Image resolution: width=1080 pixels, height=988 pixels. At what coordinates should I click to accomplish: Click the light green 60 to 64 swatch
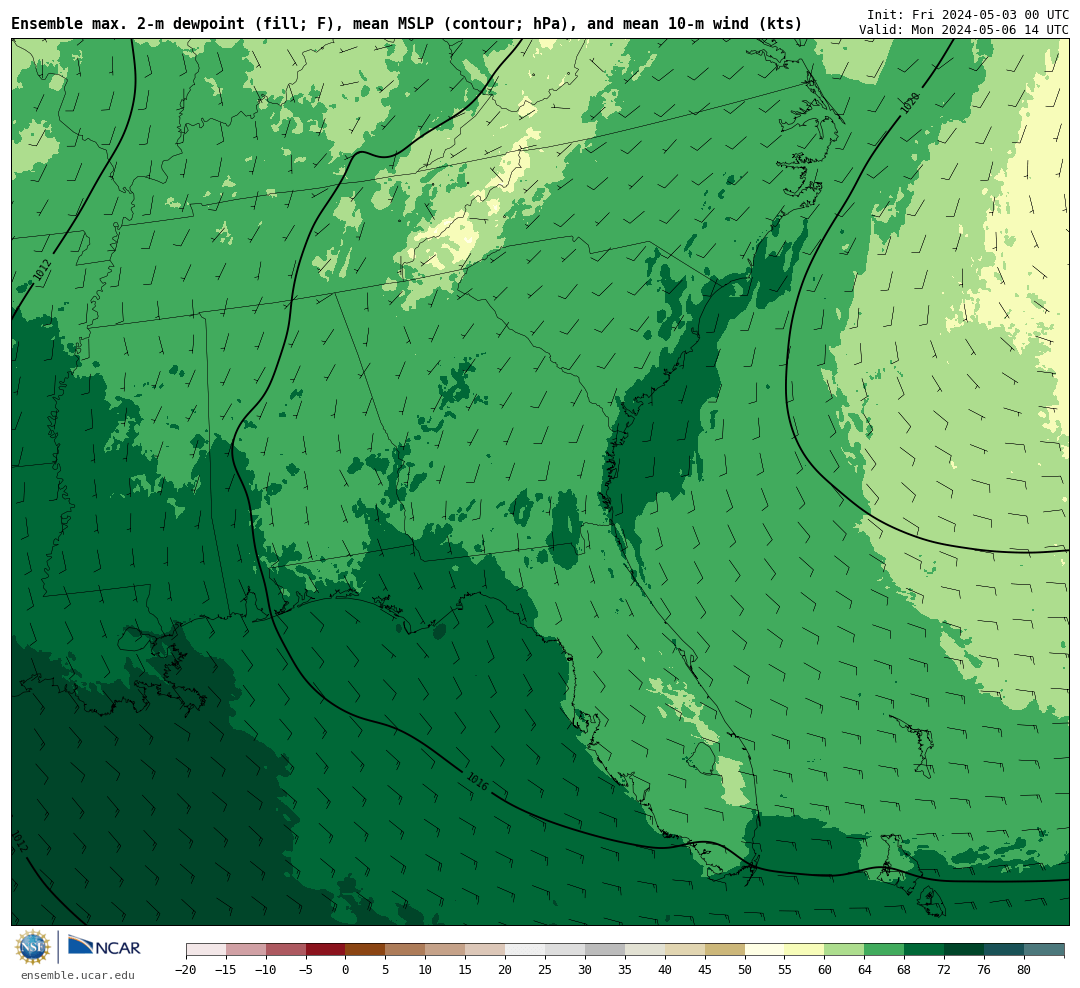tap(844, 950)
